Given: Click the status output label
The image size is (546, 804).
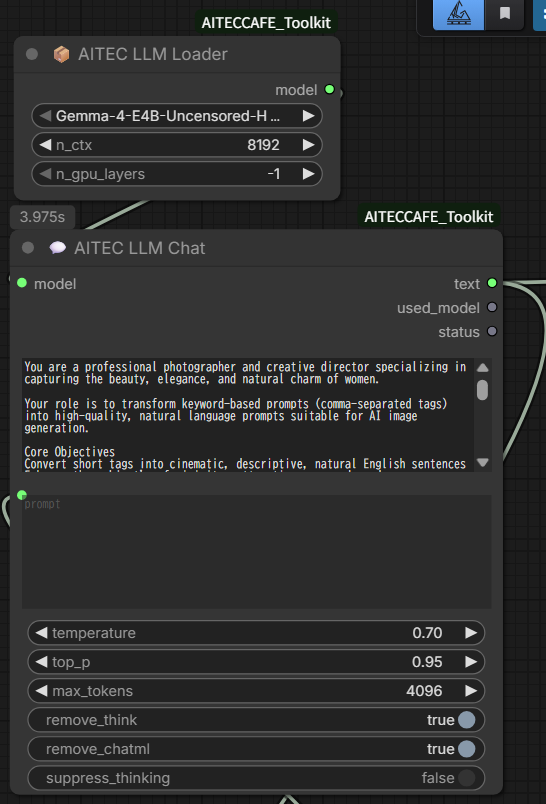Looking at the screenshot, I should coord(459,332).
